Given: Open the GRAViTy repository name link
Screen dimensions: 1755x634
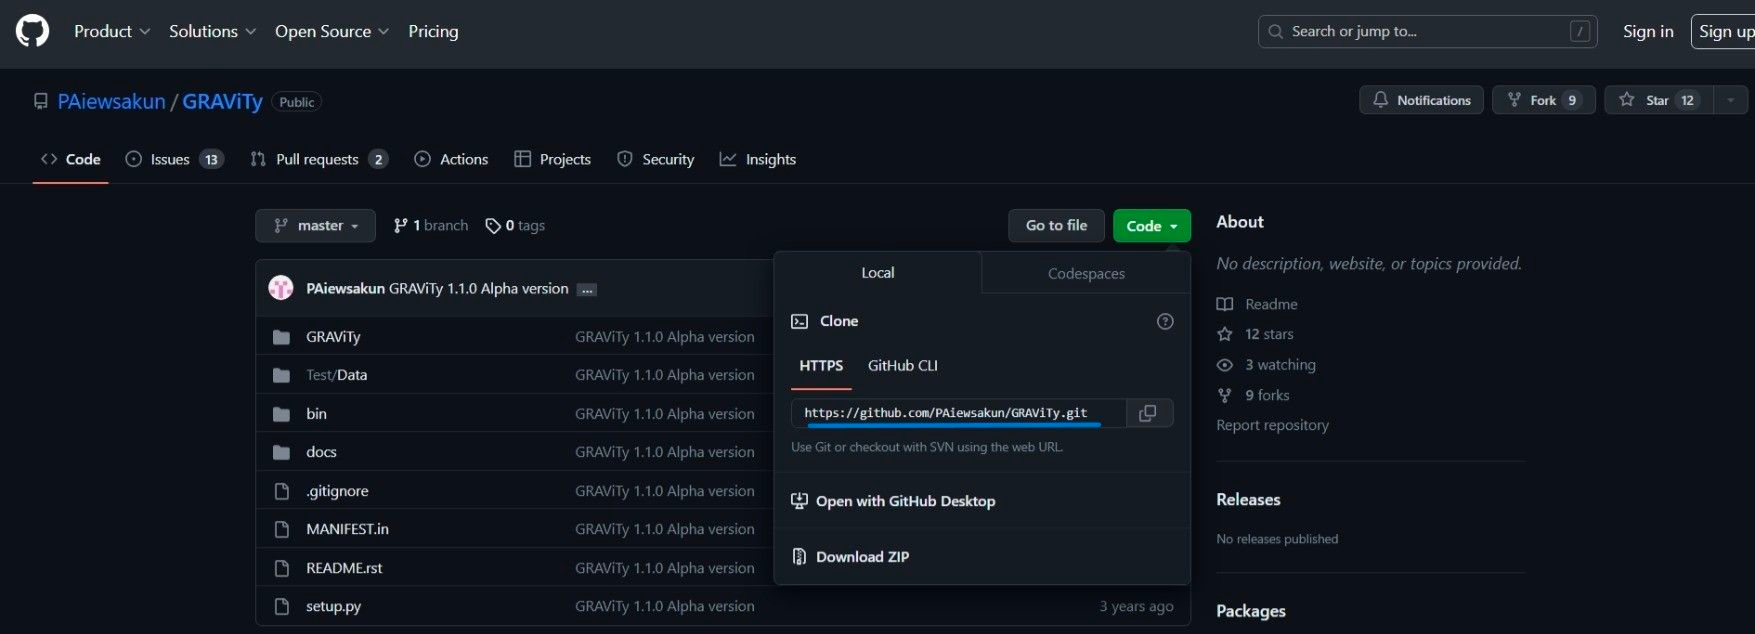Looking at the screenshot, I should (222, 101).
